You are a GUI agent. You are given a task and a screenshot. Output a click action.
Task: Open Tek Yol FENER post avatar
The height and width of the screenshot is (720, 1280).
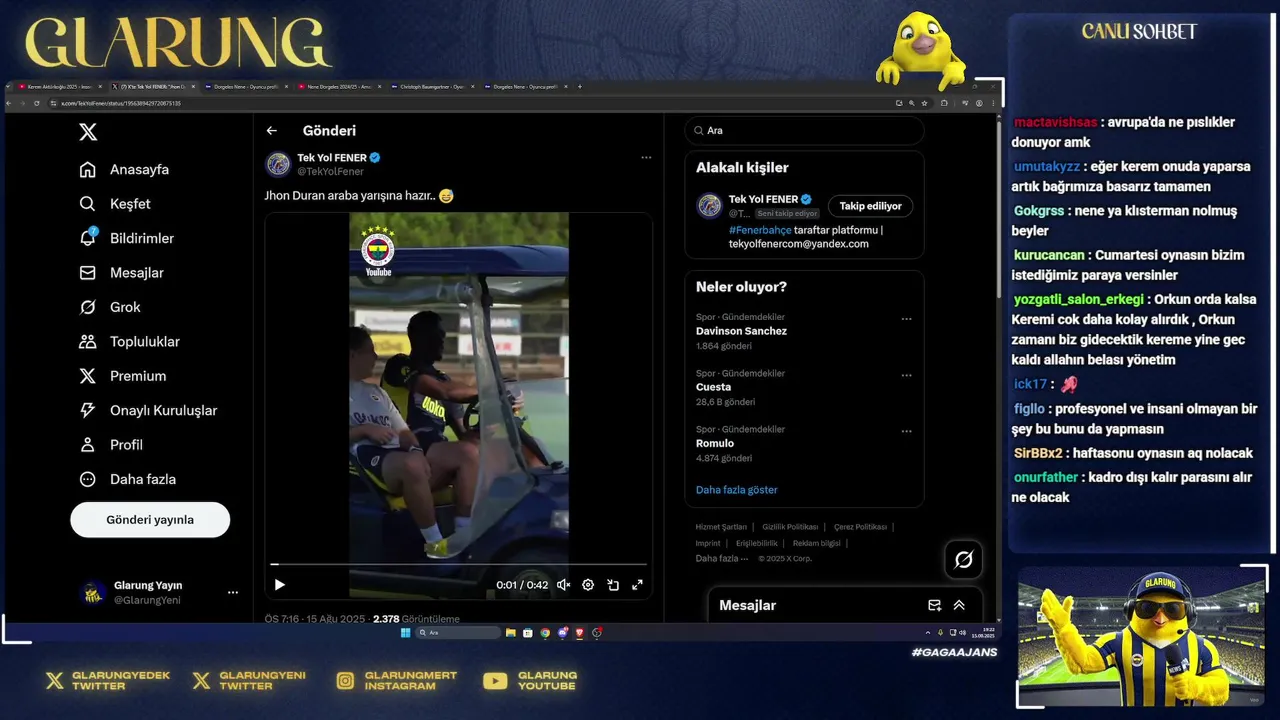point(278,164)
